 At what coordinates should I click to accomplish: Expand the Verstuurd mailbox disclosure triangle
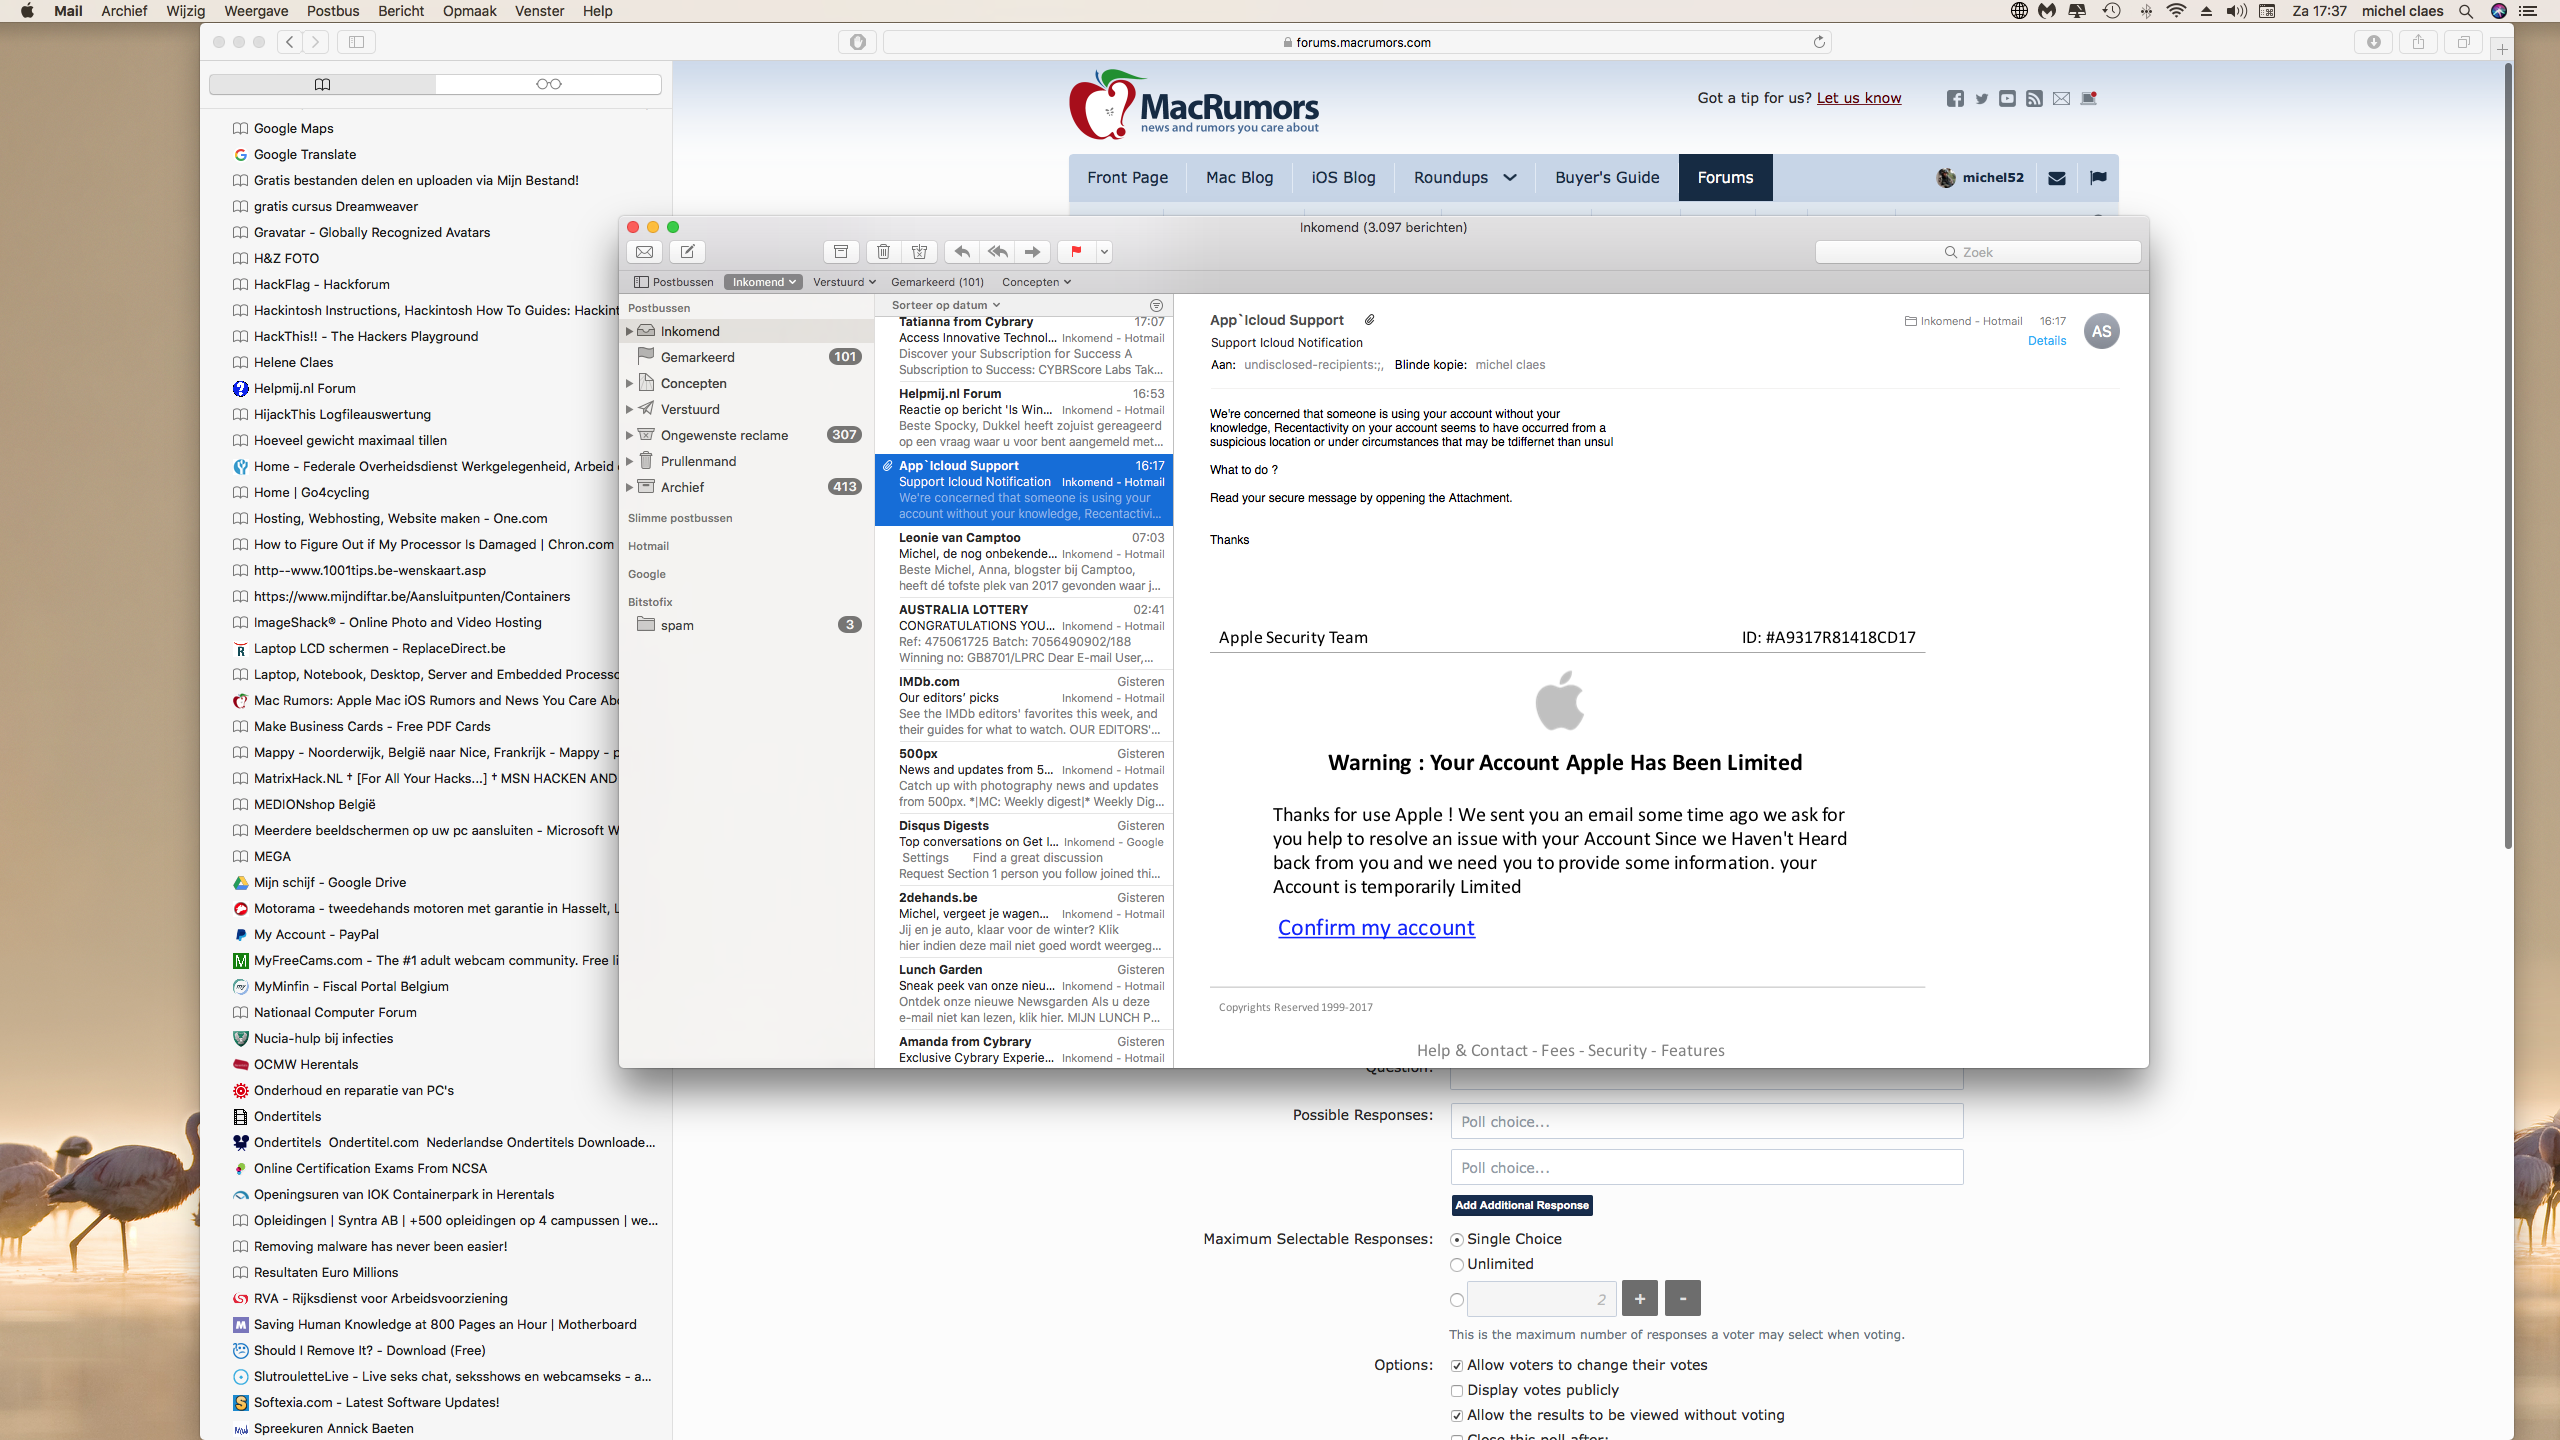pos(629,409)
